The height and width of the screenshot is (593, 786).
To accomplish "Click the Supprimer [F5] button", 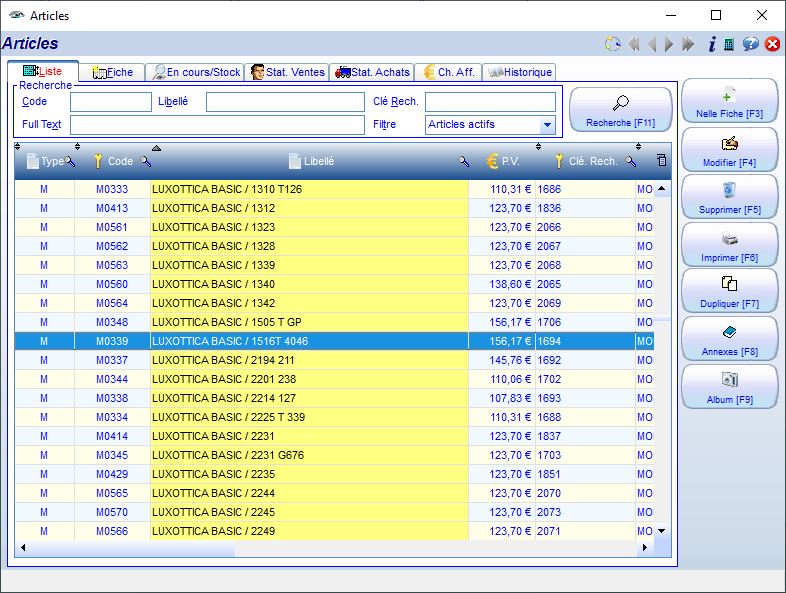I will click(729, 197).
